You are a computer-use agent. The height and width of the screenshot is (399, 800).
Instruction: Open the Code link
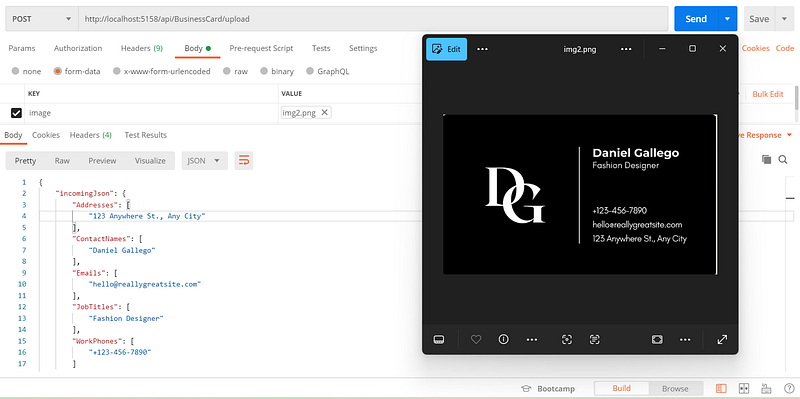(x=785, y=48)
